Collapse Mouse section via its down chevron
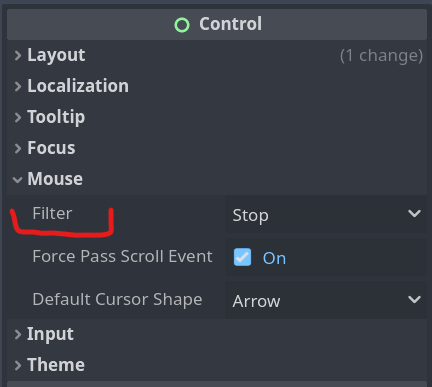 (x=17, y=180)
